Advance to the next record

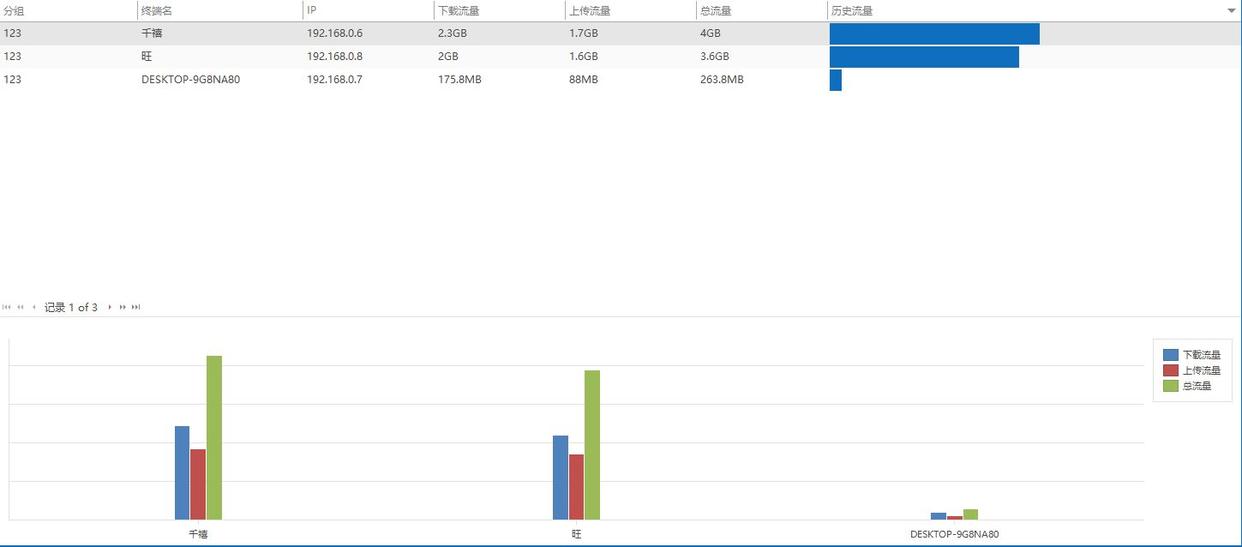pyautogui.click(x=109, y=307)
